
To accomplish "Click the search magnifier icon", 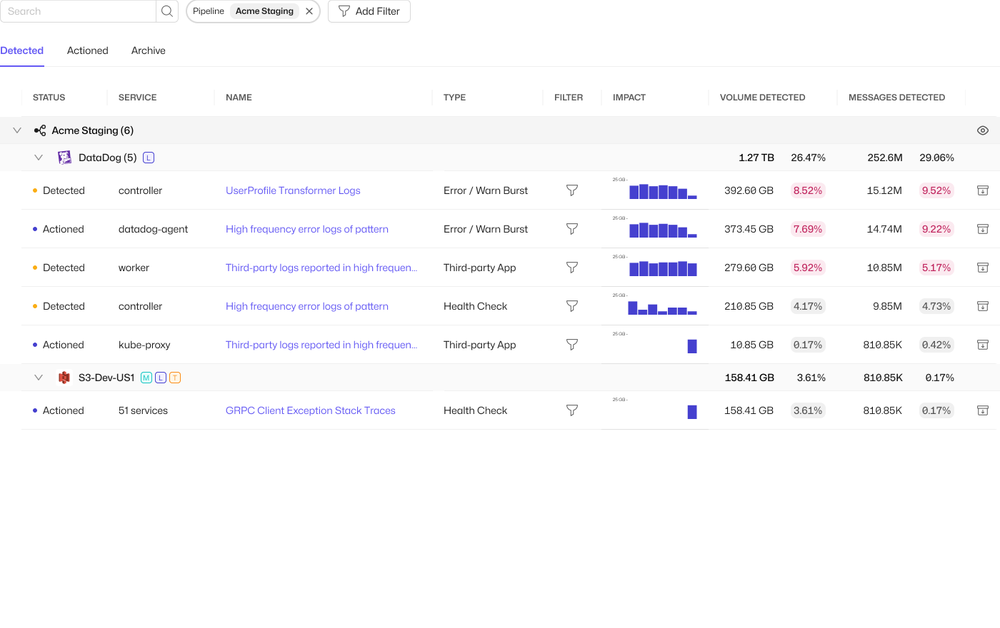I will click(166, 11).
